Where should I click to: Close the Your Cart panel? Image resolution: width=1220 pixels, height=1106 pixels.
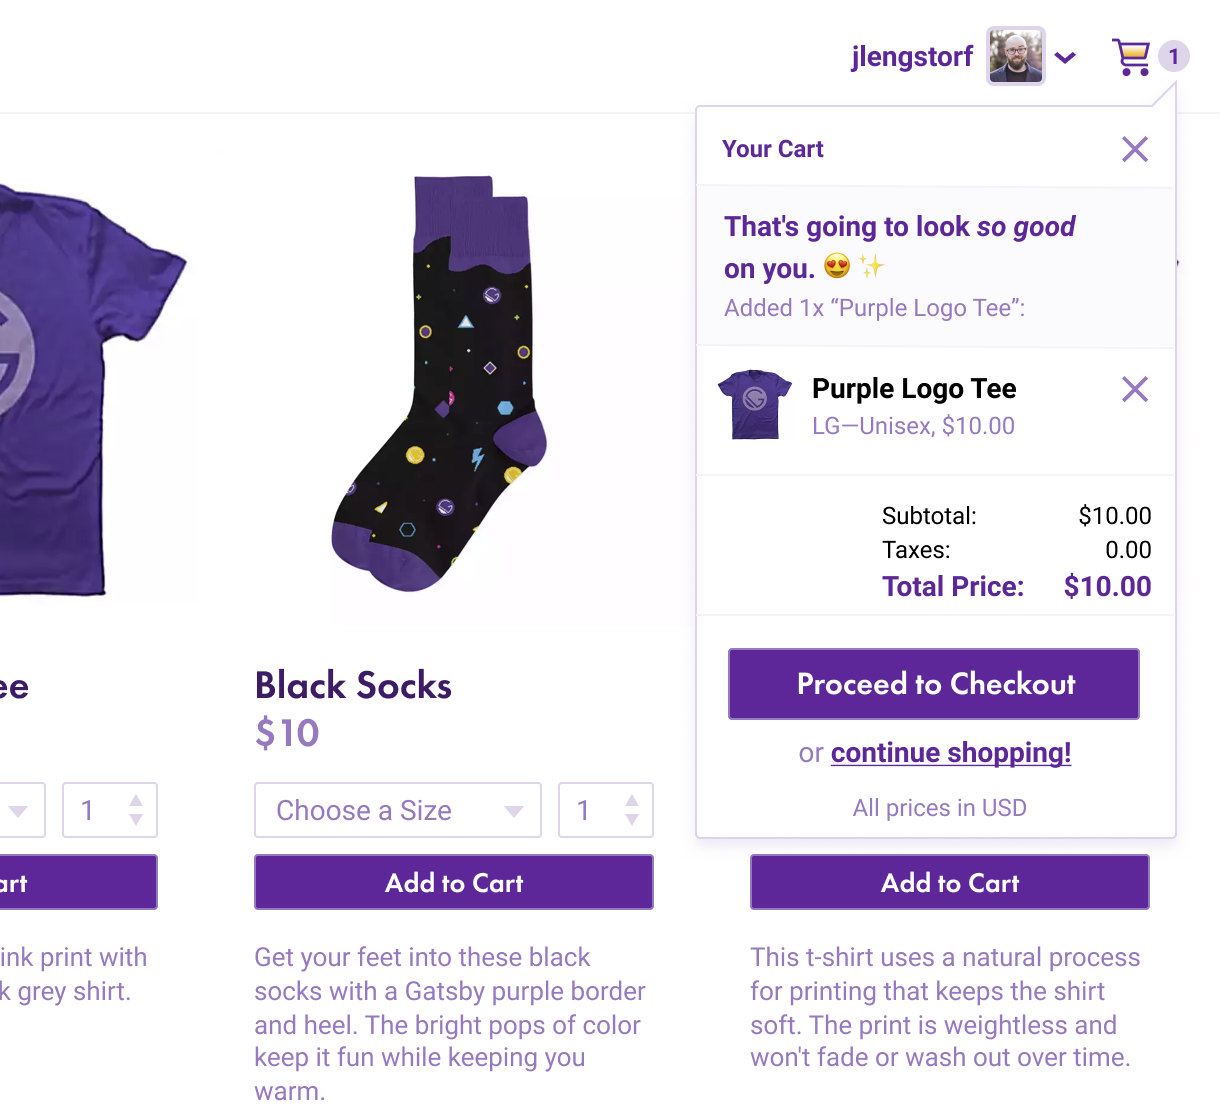click(x=1135, y=148)
